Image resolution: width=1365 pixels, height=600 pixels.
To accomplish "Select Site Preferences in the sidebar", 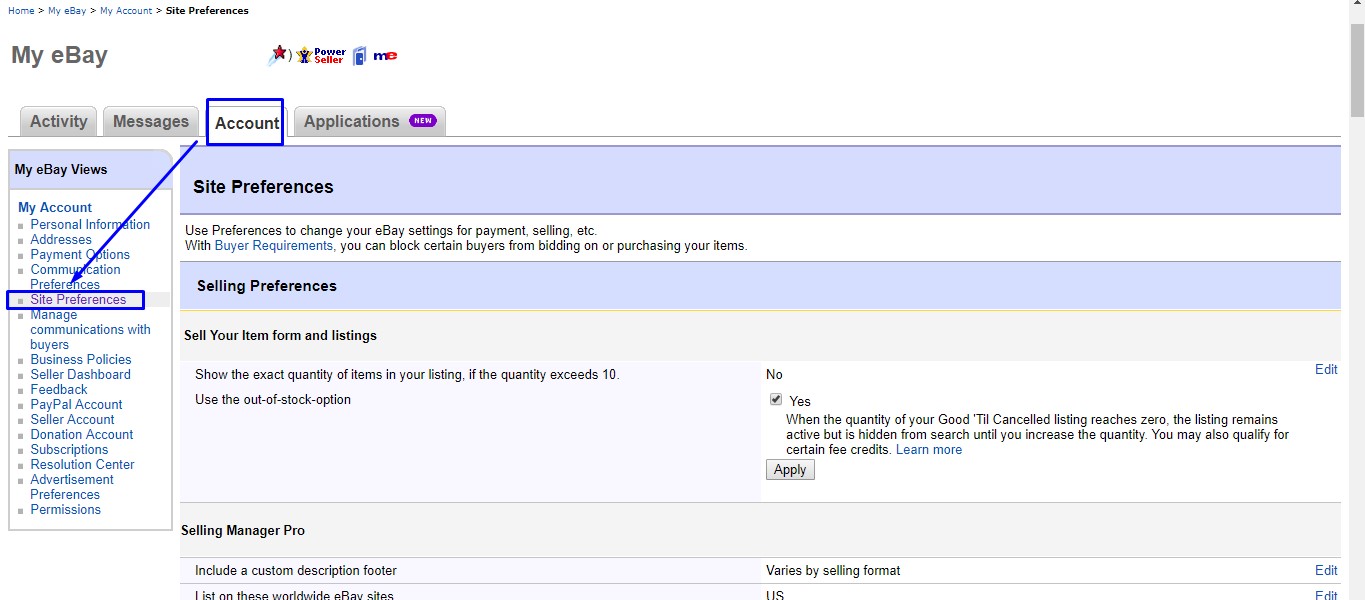I will (78, 299).
